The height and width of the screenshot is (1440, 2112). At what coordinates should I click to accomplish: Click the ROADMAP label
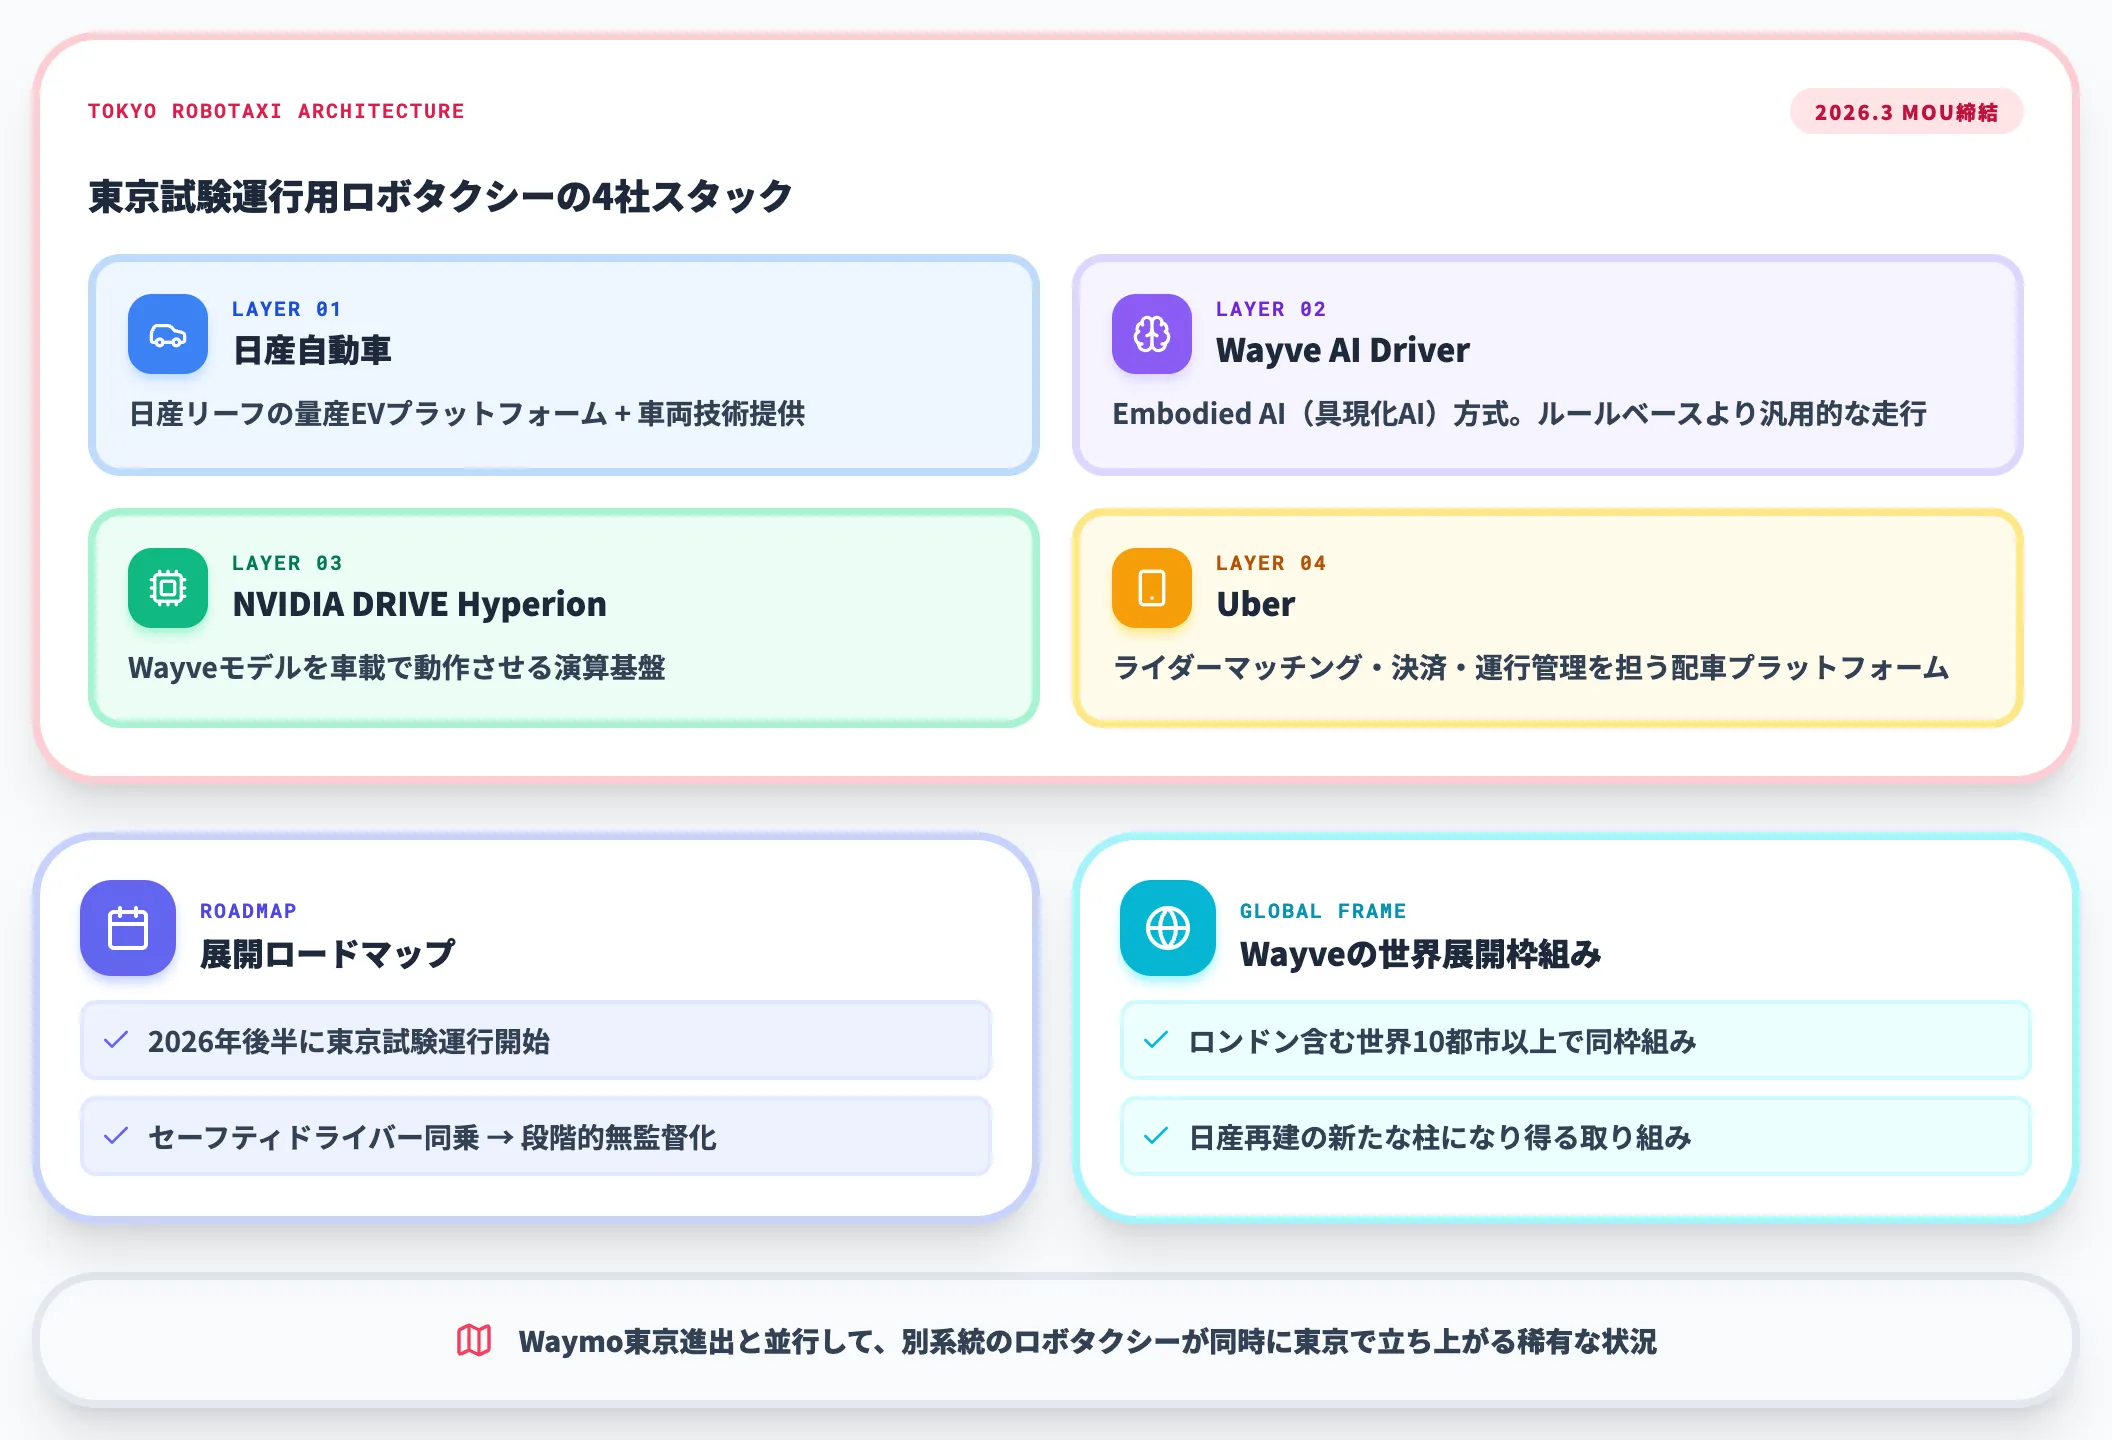[x=248, y=911]
